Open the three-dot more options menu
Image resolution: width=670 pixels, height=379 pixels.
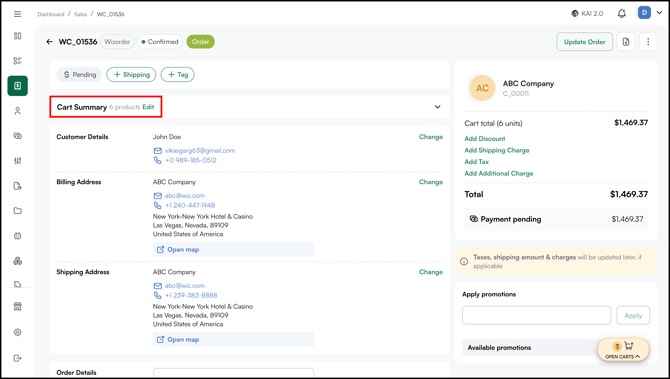648,42
